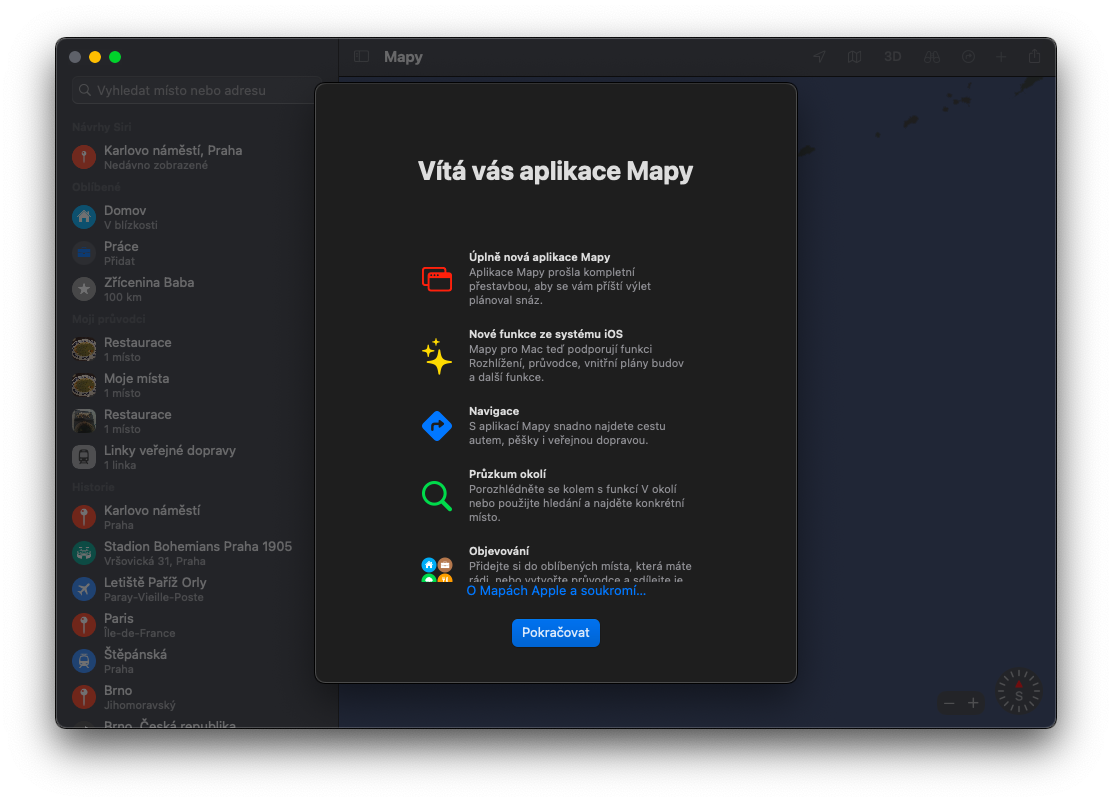The height and width of the screenshot is (802, 1112).
Task: Select Letiště Paříž Orly history item
Action: tap(196, 589)
